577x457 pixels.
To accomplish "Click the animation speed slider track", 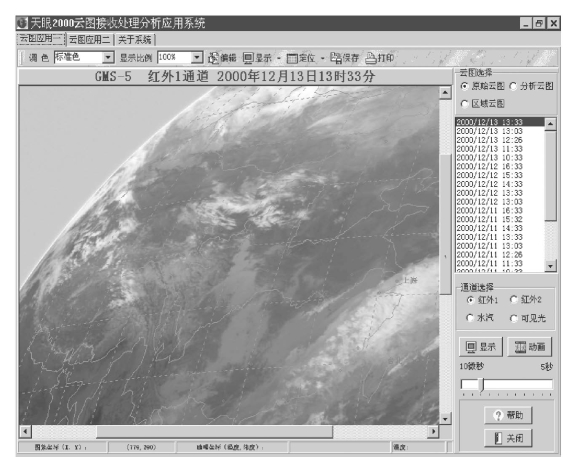I will 507,385.
